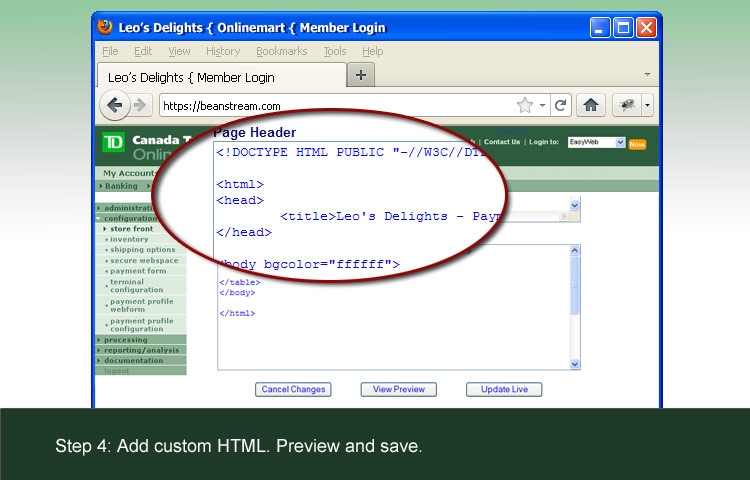Screen dimensions: 750x480
Task: Click the Firefox icon in title bar
Action: [x=105, y=27]
